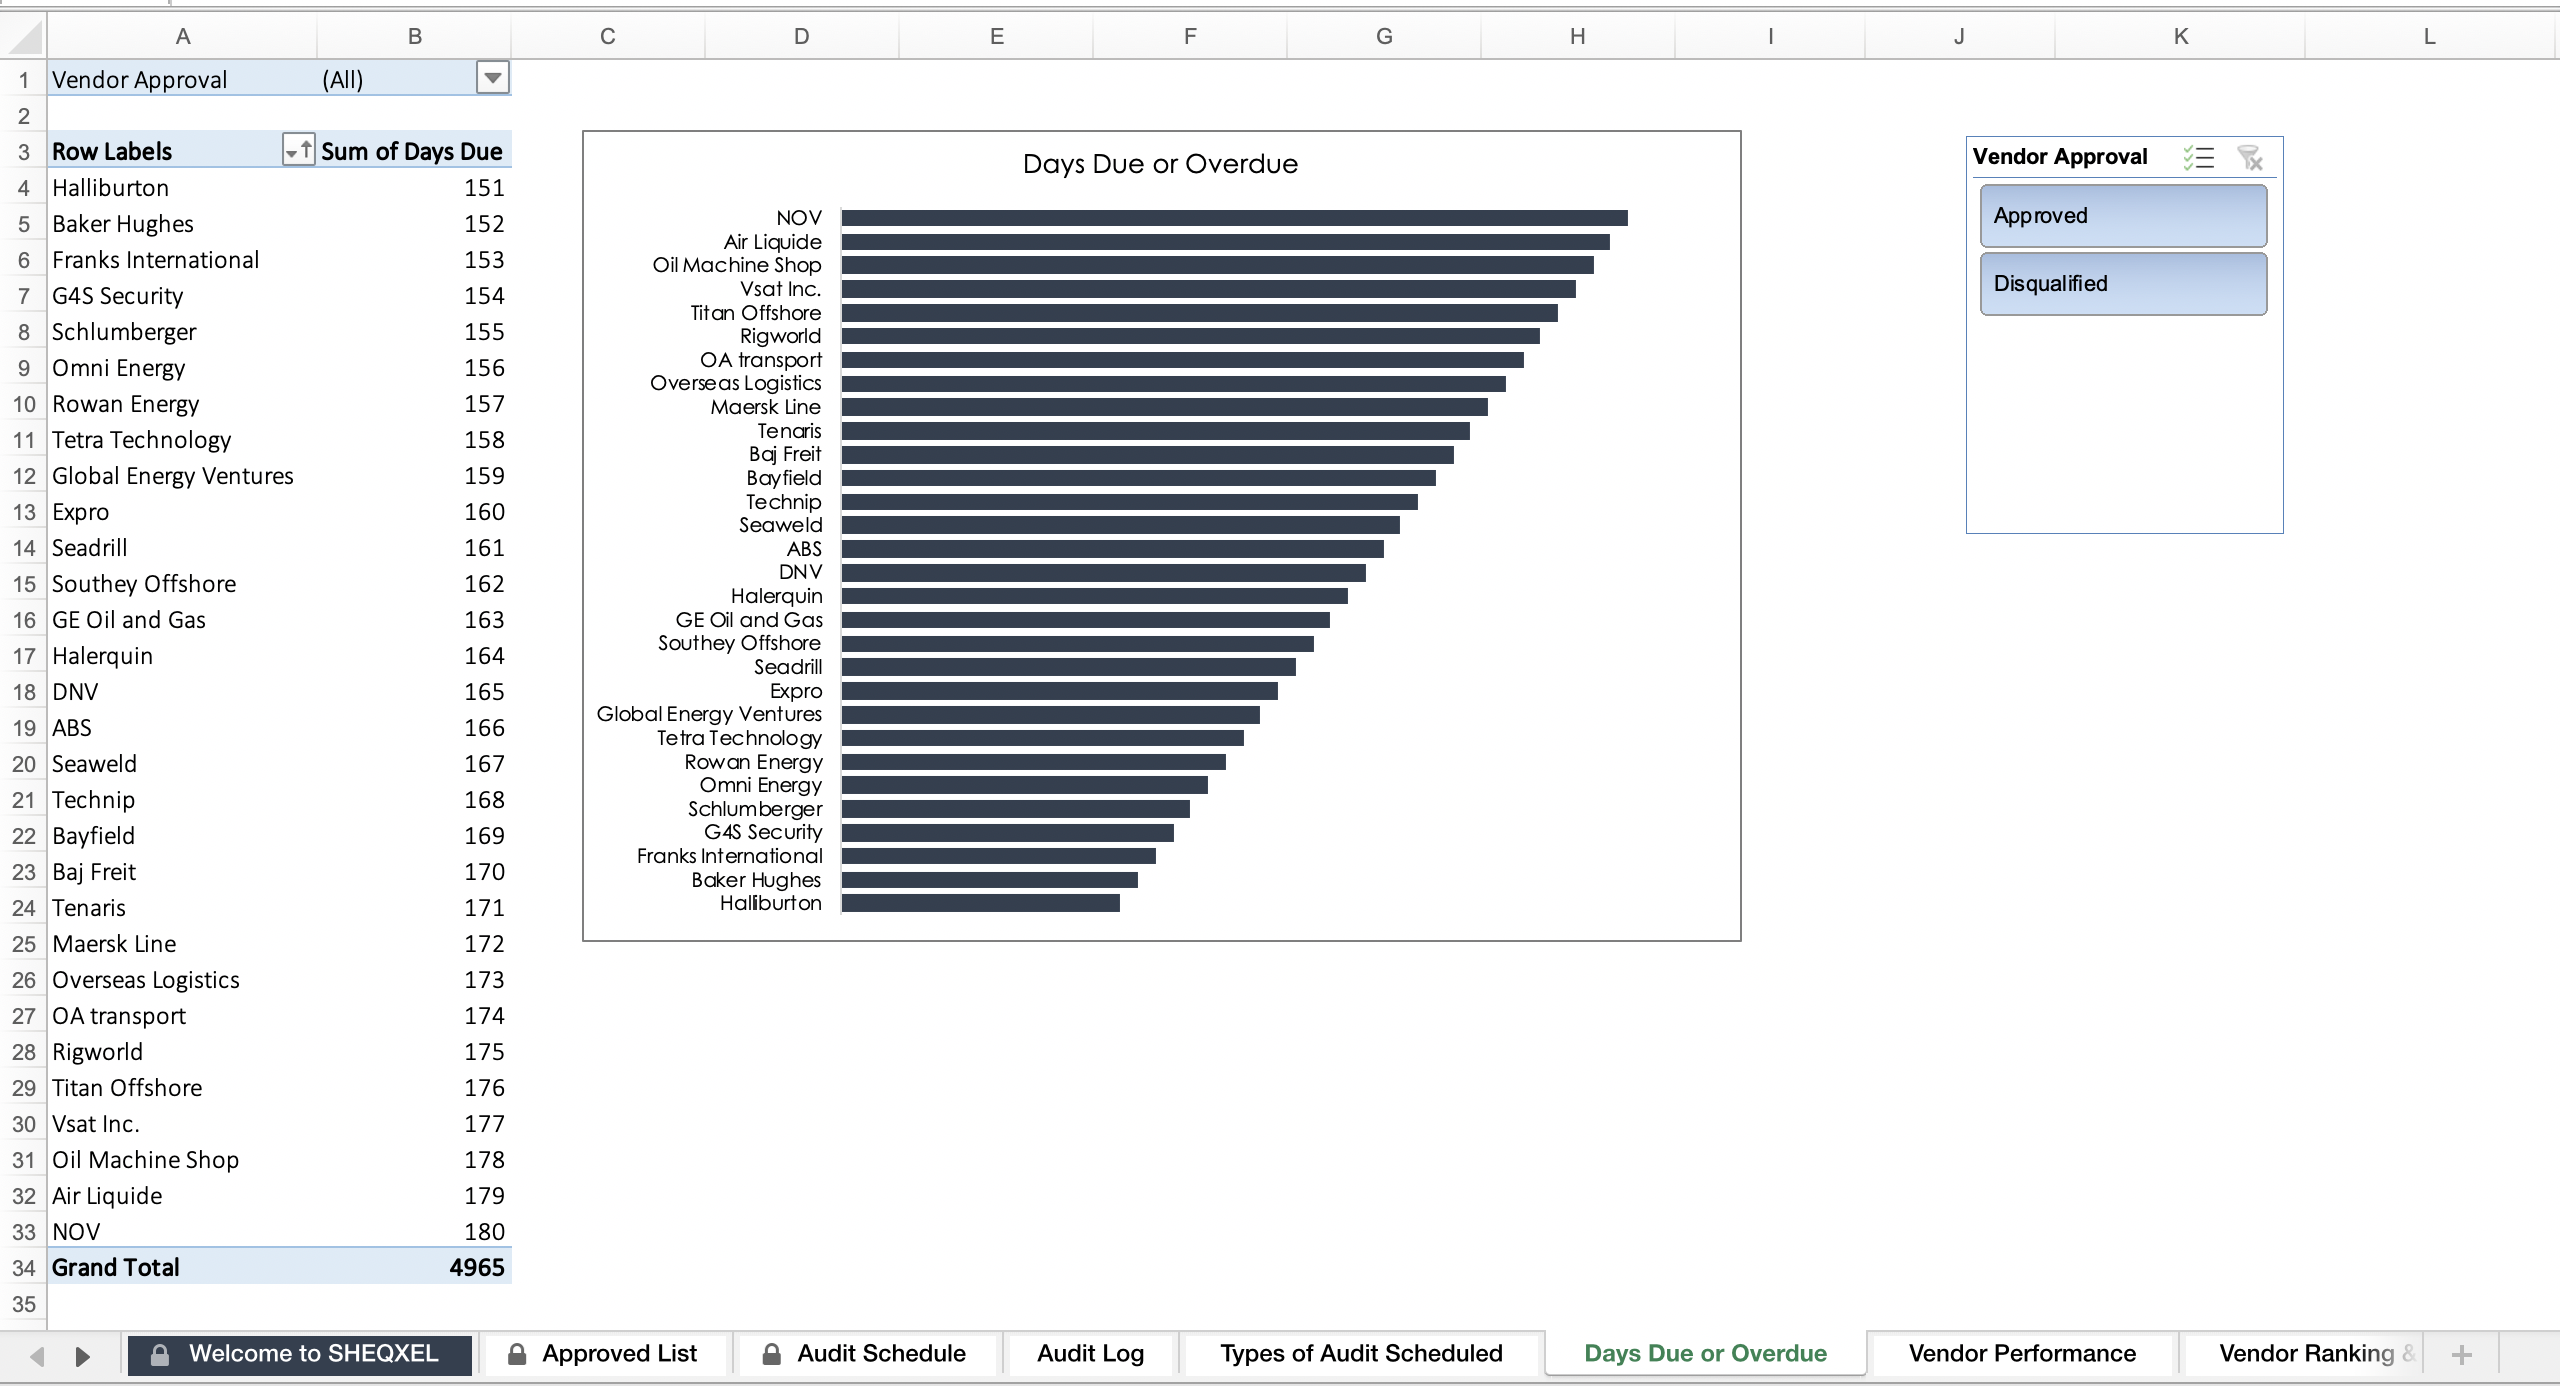Image resolution: width=2560 pixels, height=1386 pixels.
Task: Select column A header
Action: coord(182,37)
